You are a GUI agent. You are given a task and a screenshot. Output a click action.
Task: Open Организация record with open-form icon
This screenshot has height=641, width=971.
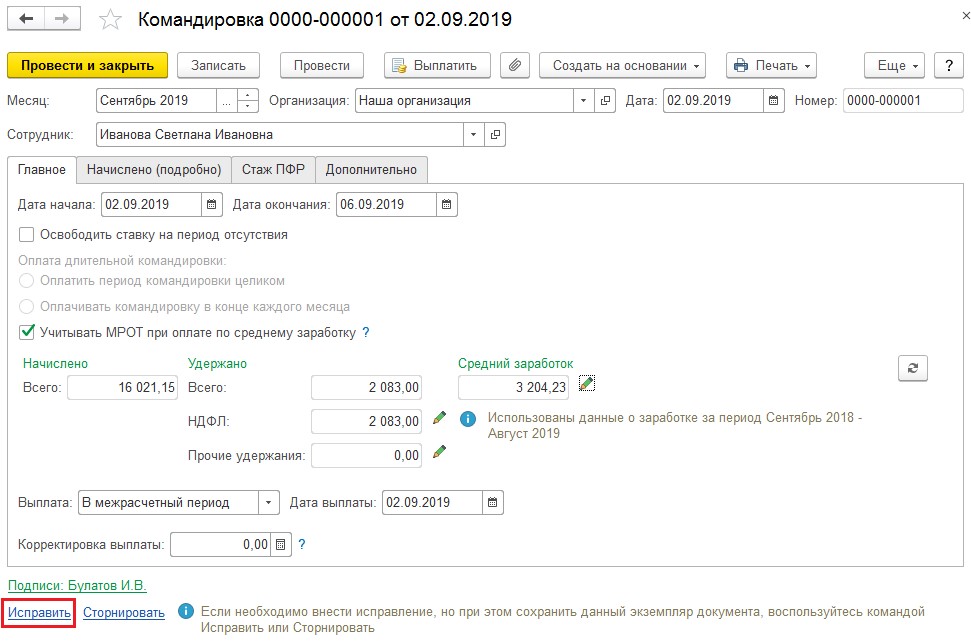[x=605, y=100]
